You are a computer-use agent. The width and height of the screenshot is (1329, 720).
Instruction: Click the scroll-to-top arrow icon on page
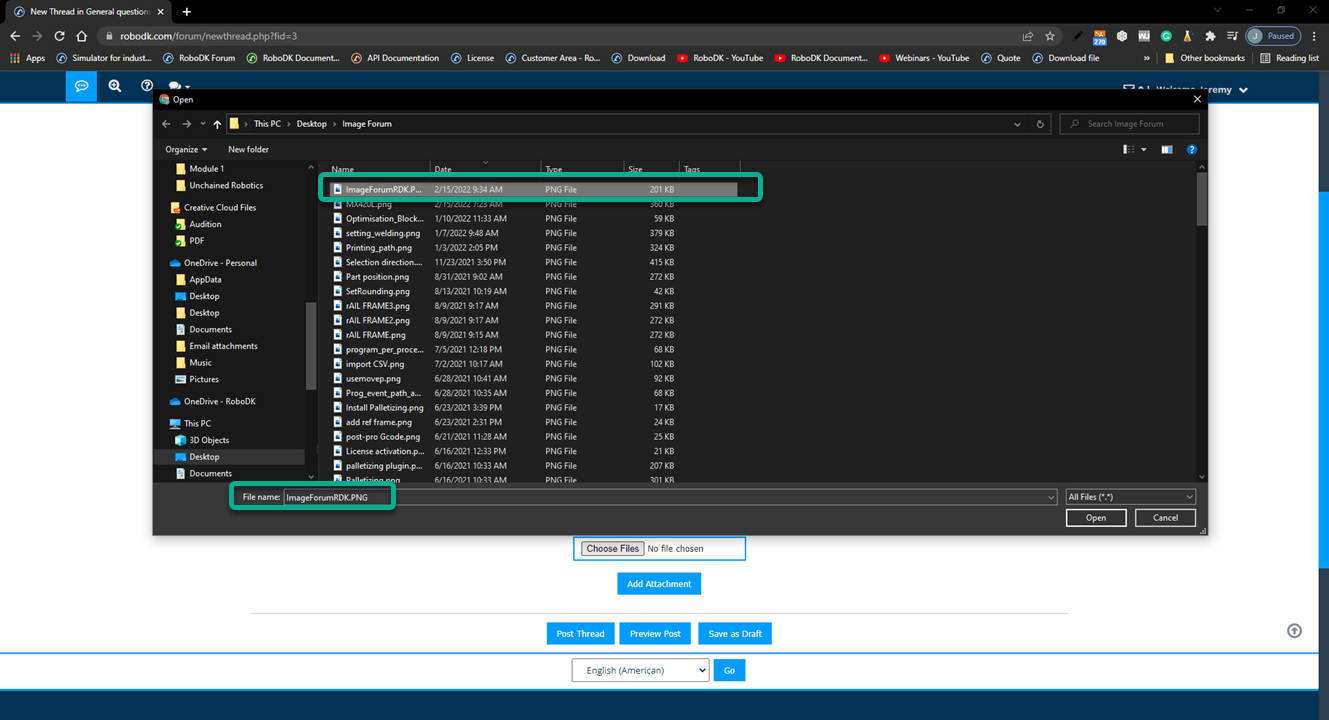(x=1294, y=630)
